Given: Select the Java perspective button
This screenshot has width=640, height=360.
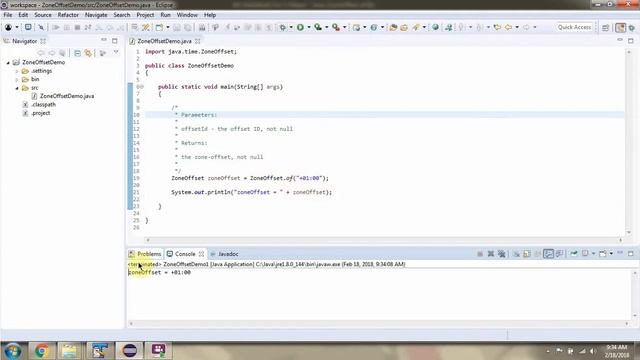Looking at the screenshot, I should 620,27.
